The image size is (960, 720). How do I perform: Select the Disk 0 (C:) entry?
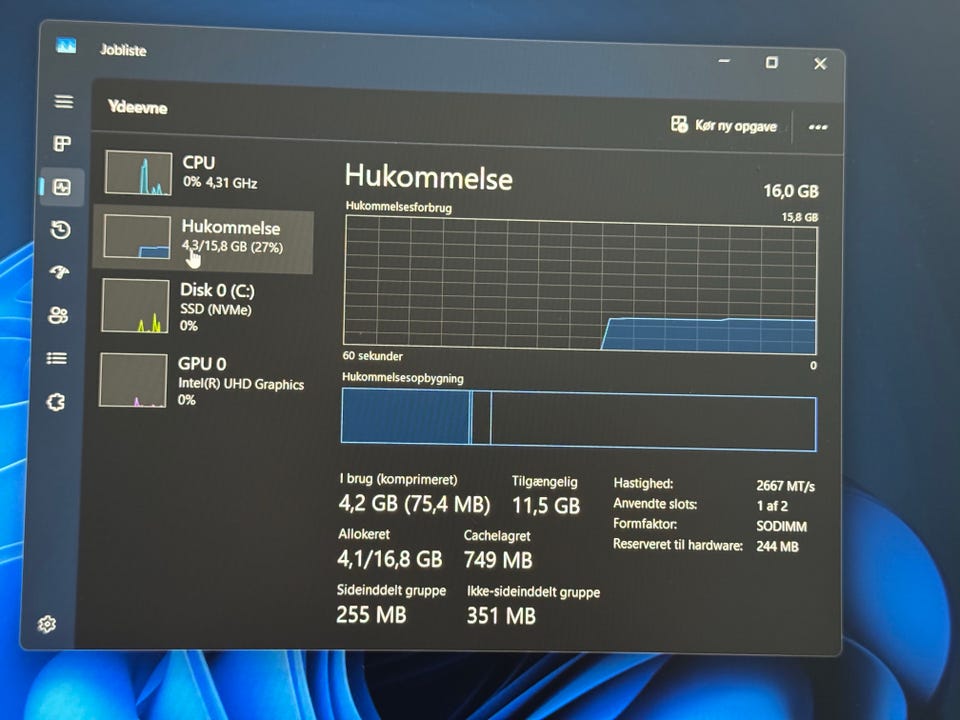202,305
